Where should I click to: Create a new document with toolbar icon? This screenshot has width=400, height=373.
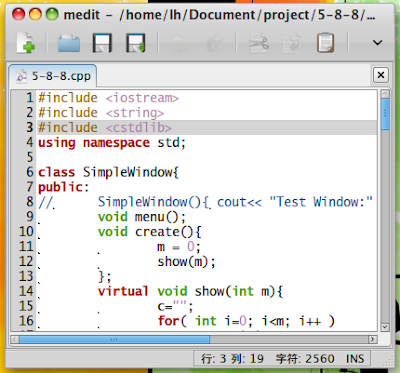tap(25, 43)
